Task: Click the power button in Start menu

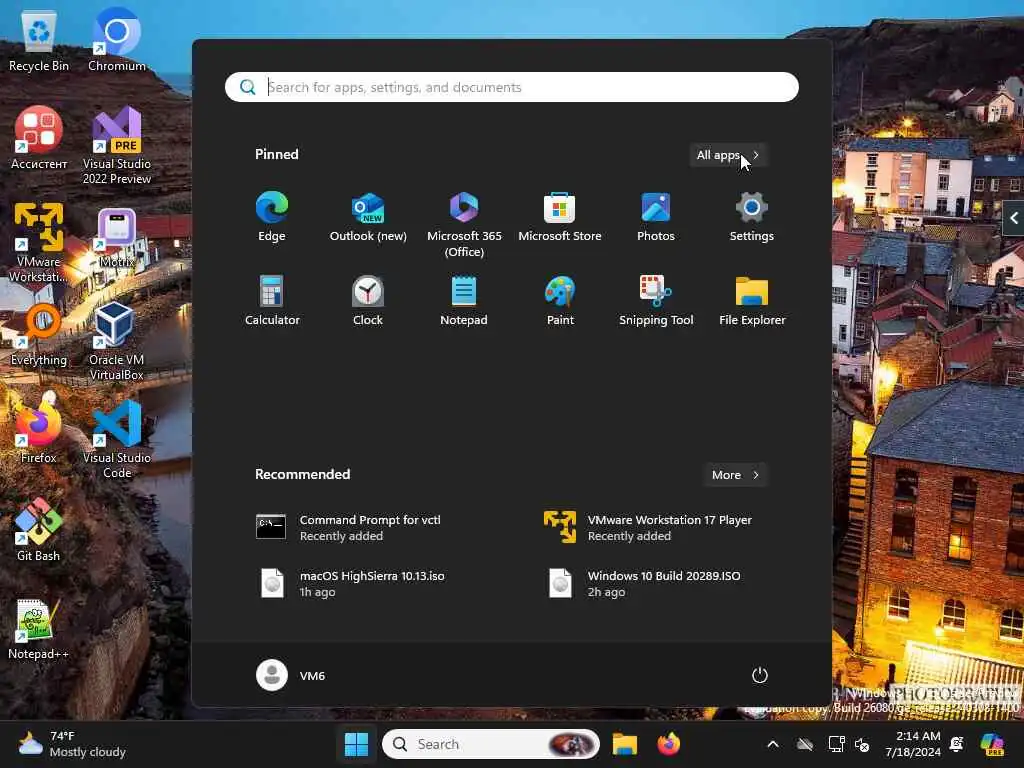Action: click(x=760, y=675)
